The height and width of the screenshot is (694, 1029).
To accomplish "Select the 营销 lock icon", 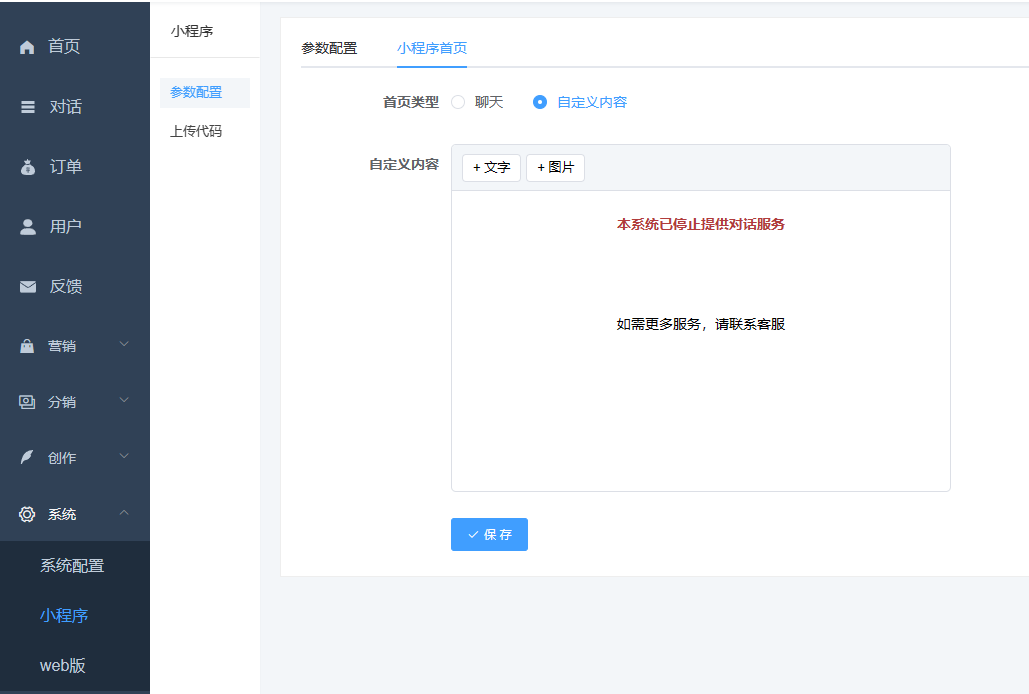I will pyautogui.click(x=26, y=344).
